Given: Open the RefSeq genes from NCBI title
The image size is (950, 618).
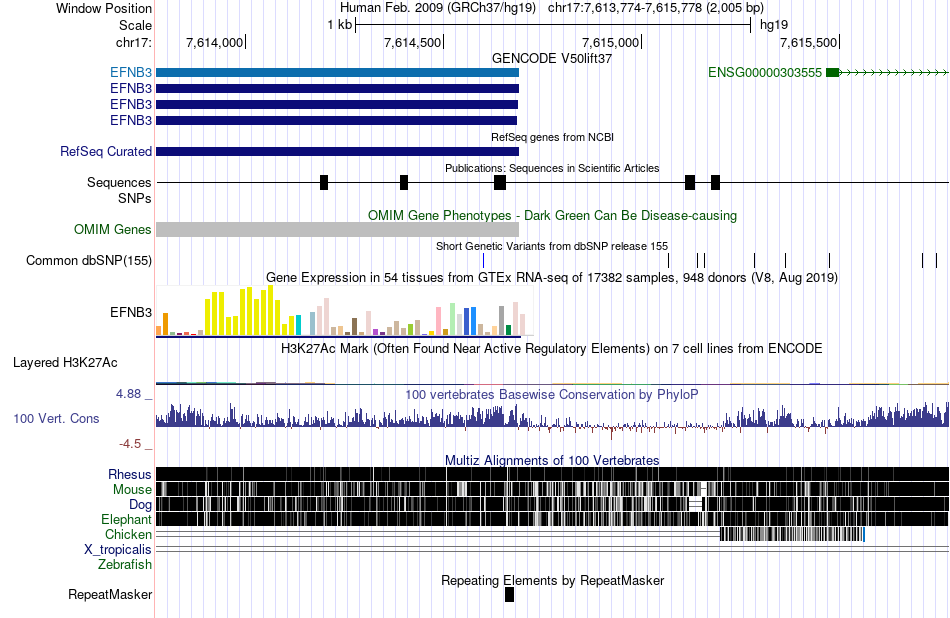Looking at the screenshot, I should (x=552, y=138).
